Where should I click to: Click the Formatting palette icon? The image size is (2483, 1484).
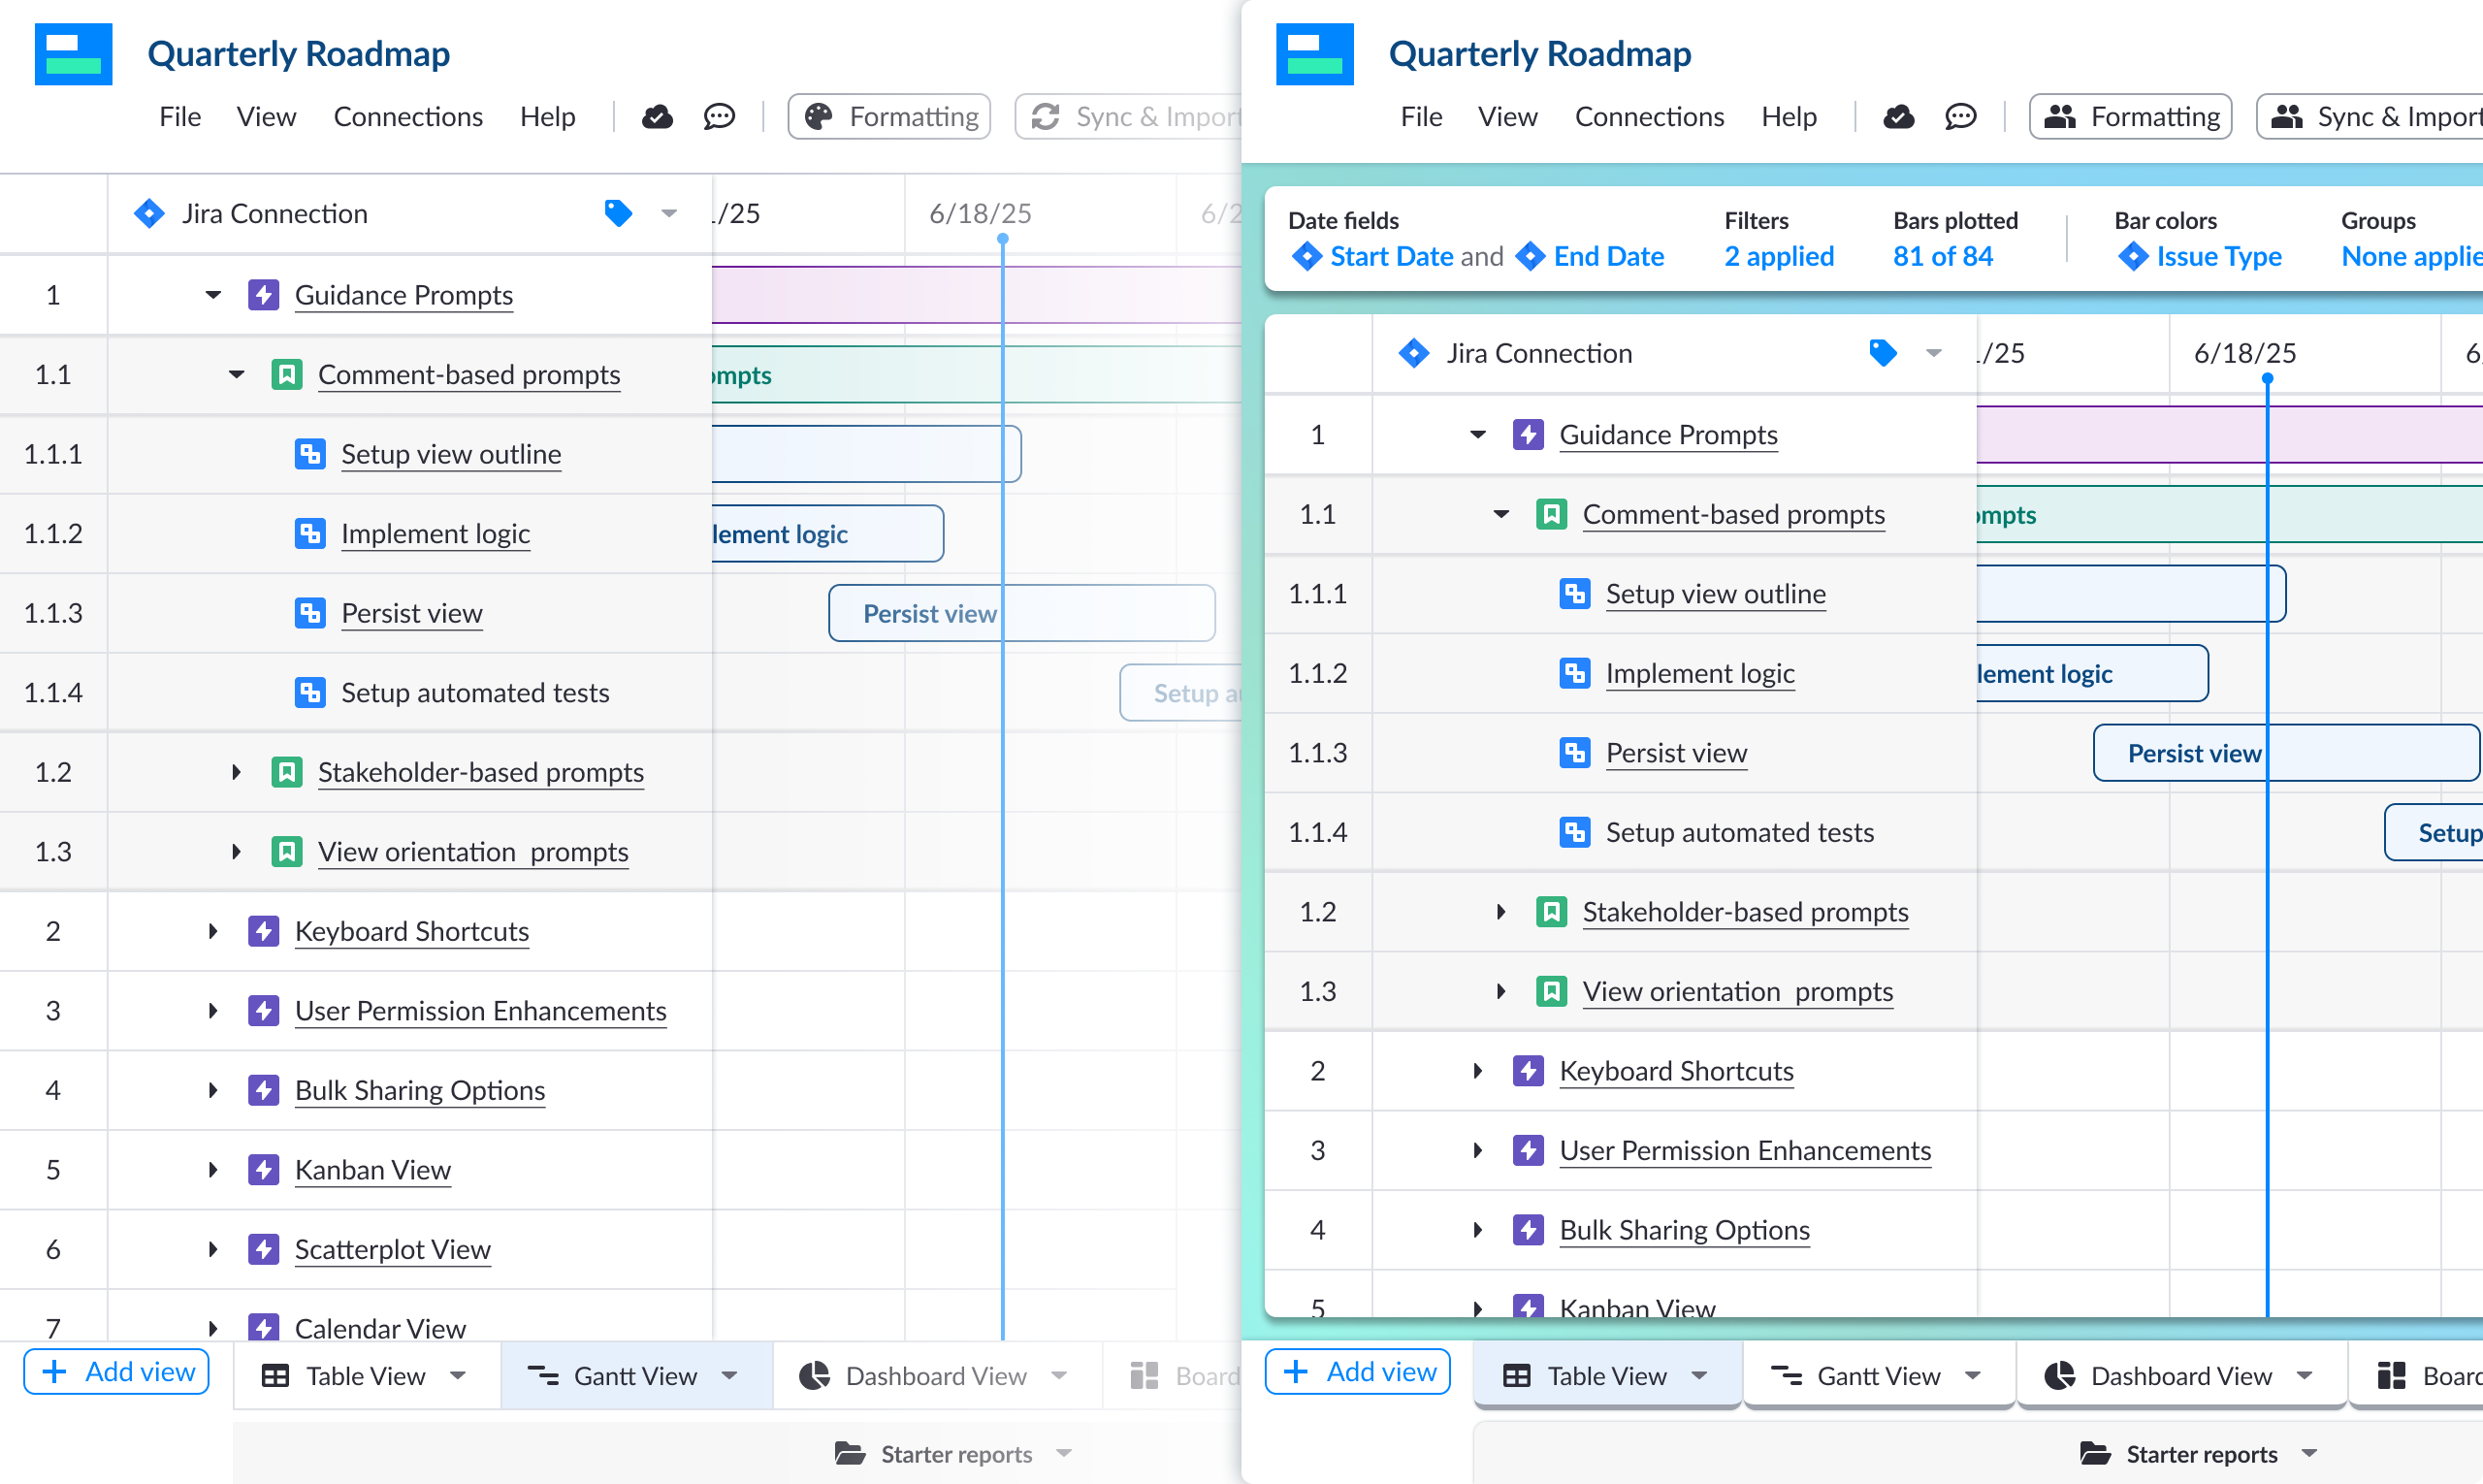coord(818,116)
